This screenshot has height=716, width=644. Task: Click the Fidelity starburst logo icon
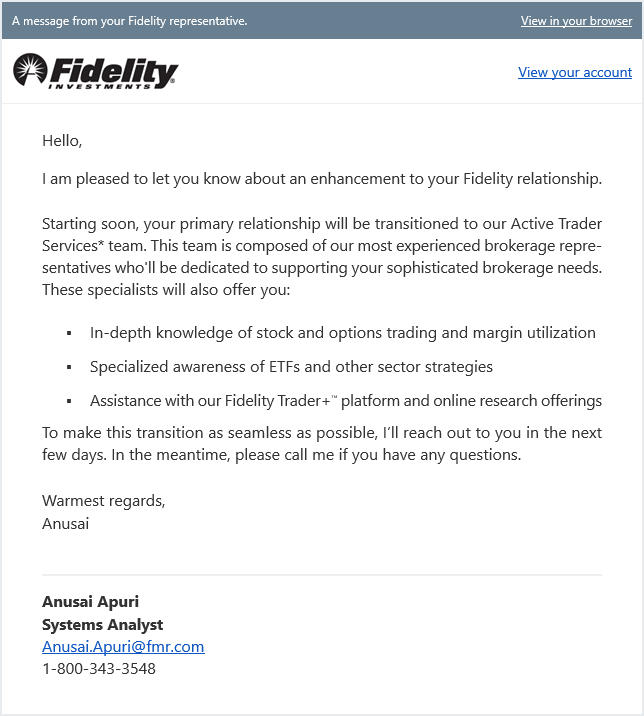click(x=29, y=70)
